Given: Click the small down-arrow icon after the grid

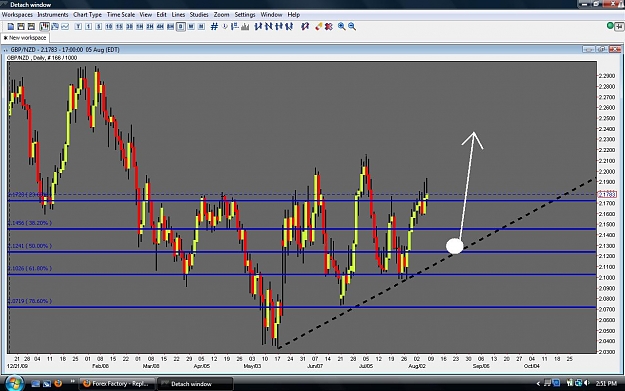Looking at the screenshot, I should coord(225,27).
